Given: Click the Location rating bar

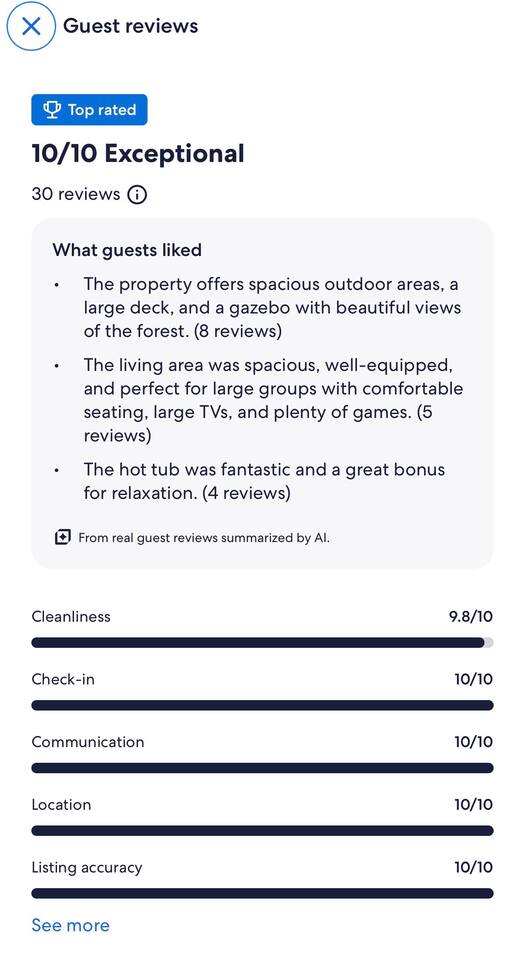Looking at the screenshot, I should click(262, 831).
